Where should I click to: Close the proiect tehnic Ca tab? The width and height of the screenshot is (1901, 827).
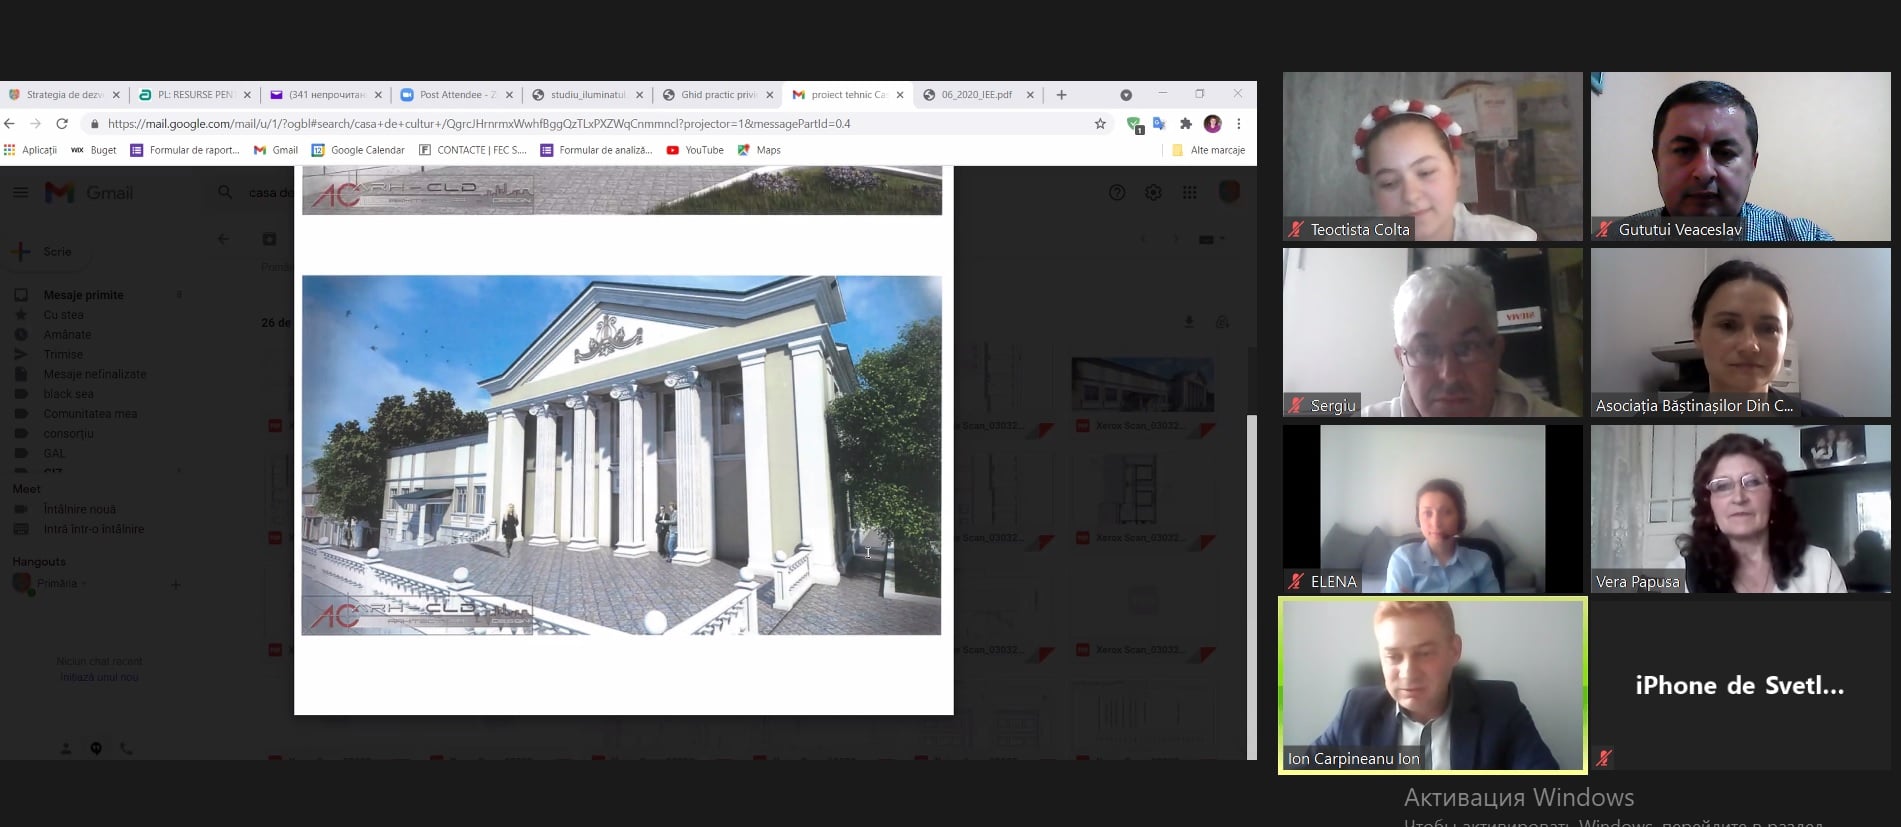pos(900,95)
